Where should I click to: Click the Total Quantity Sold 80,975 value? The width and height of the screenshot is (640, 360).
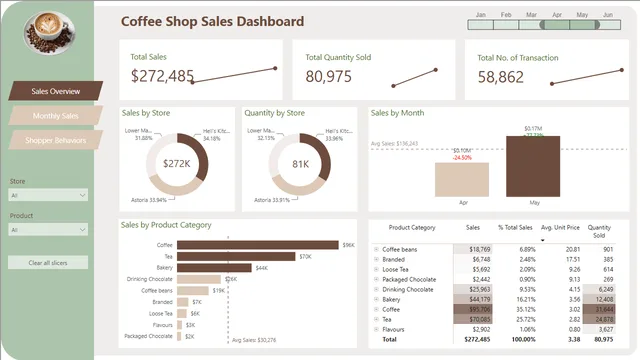click(x=329, y=76)
